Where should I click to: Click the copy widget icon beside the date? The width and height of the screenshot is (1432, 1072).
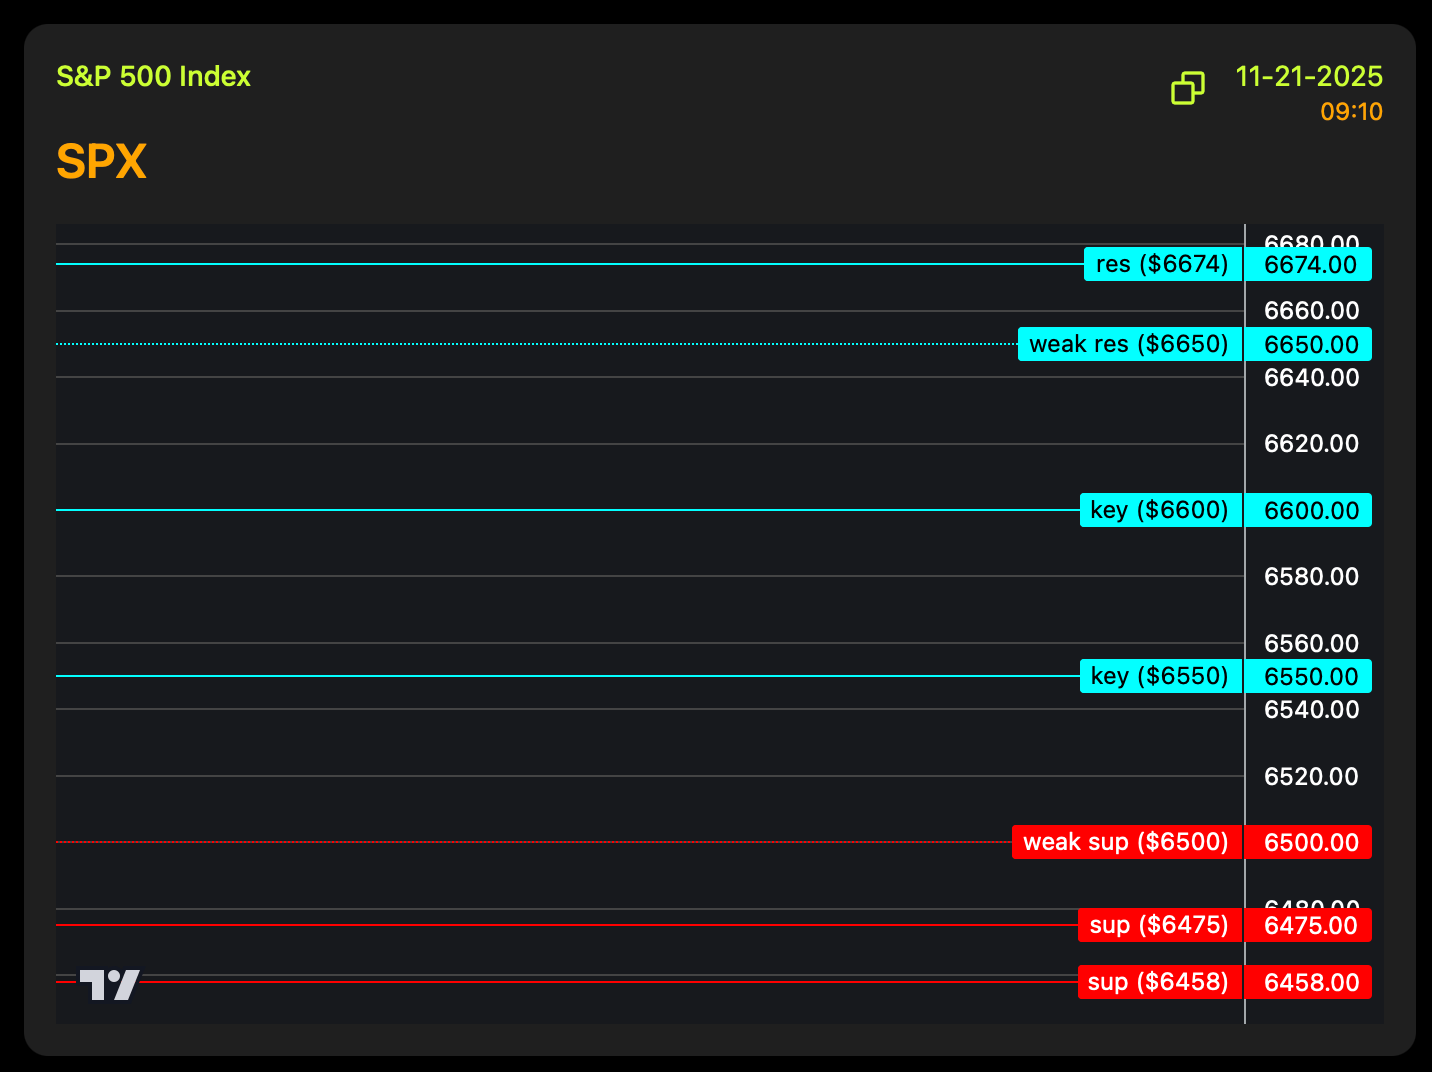pyautogui.click(x=1187, y=88)
